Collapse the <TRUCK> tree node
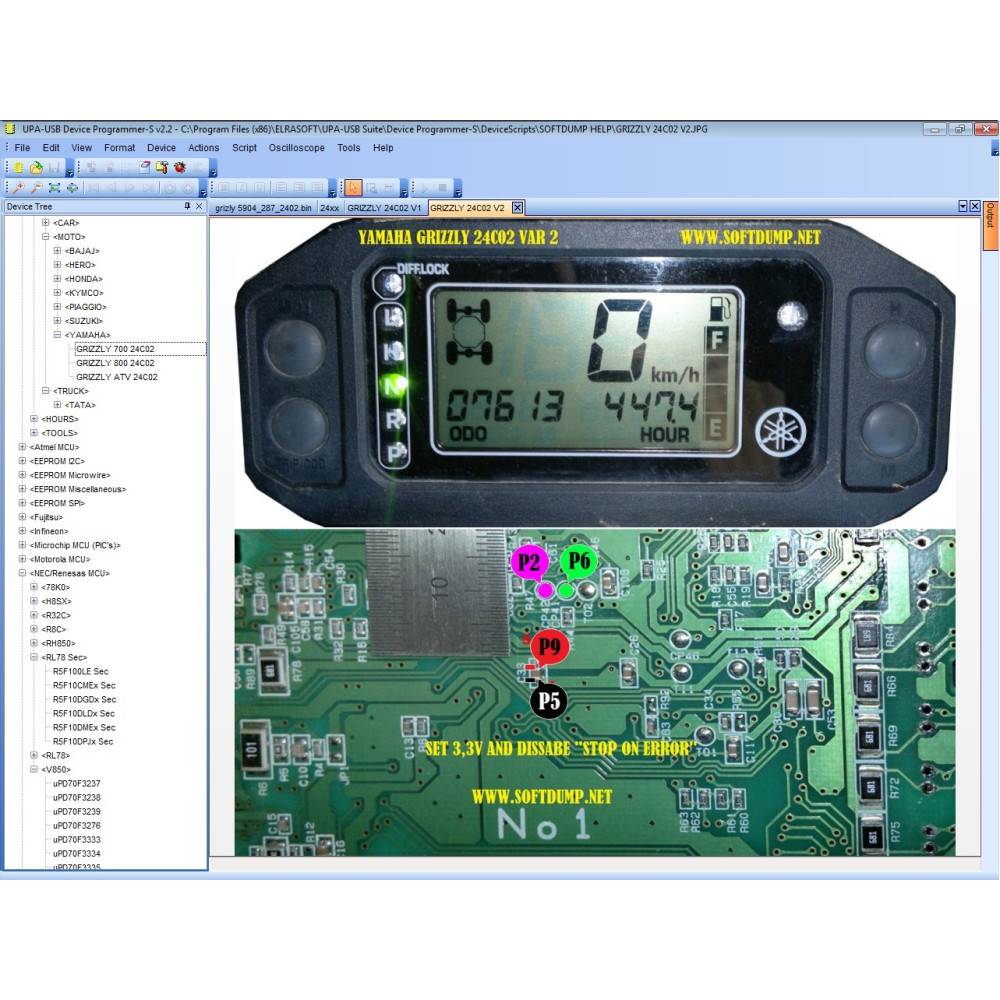Image resolution: width=1000 pixels, height=1000 pixels. [45, 391]
